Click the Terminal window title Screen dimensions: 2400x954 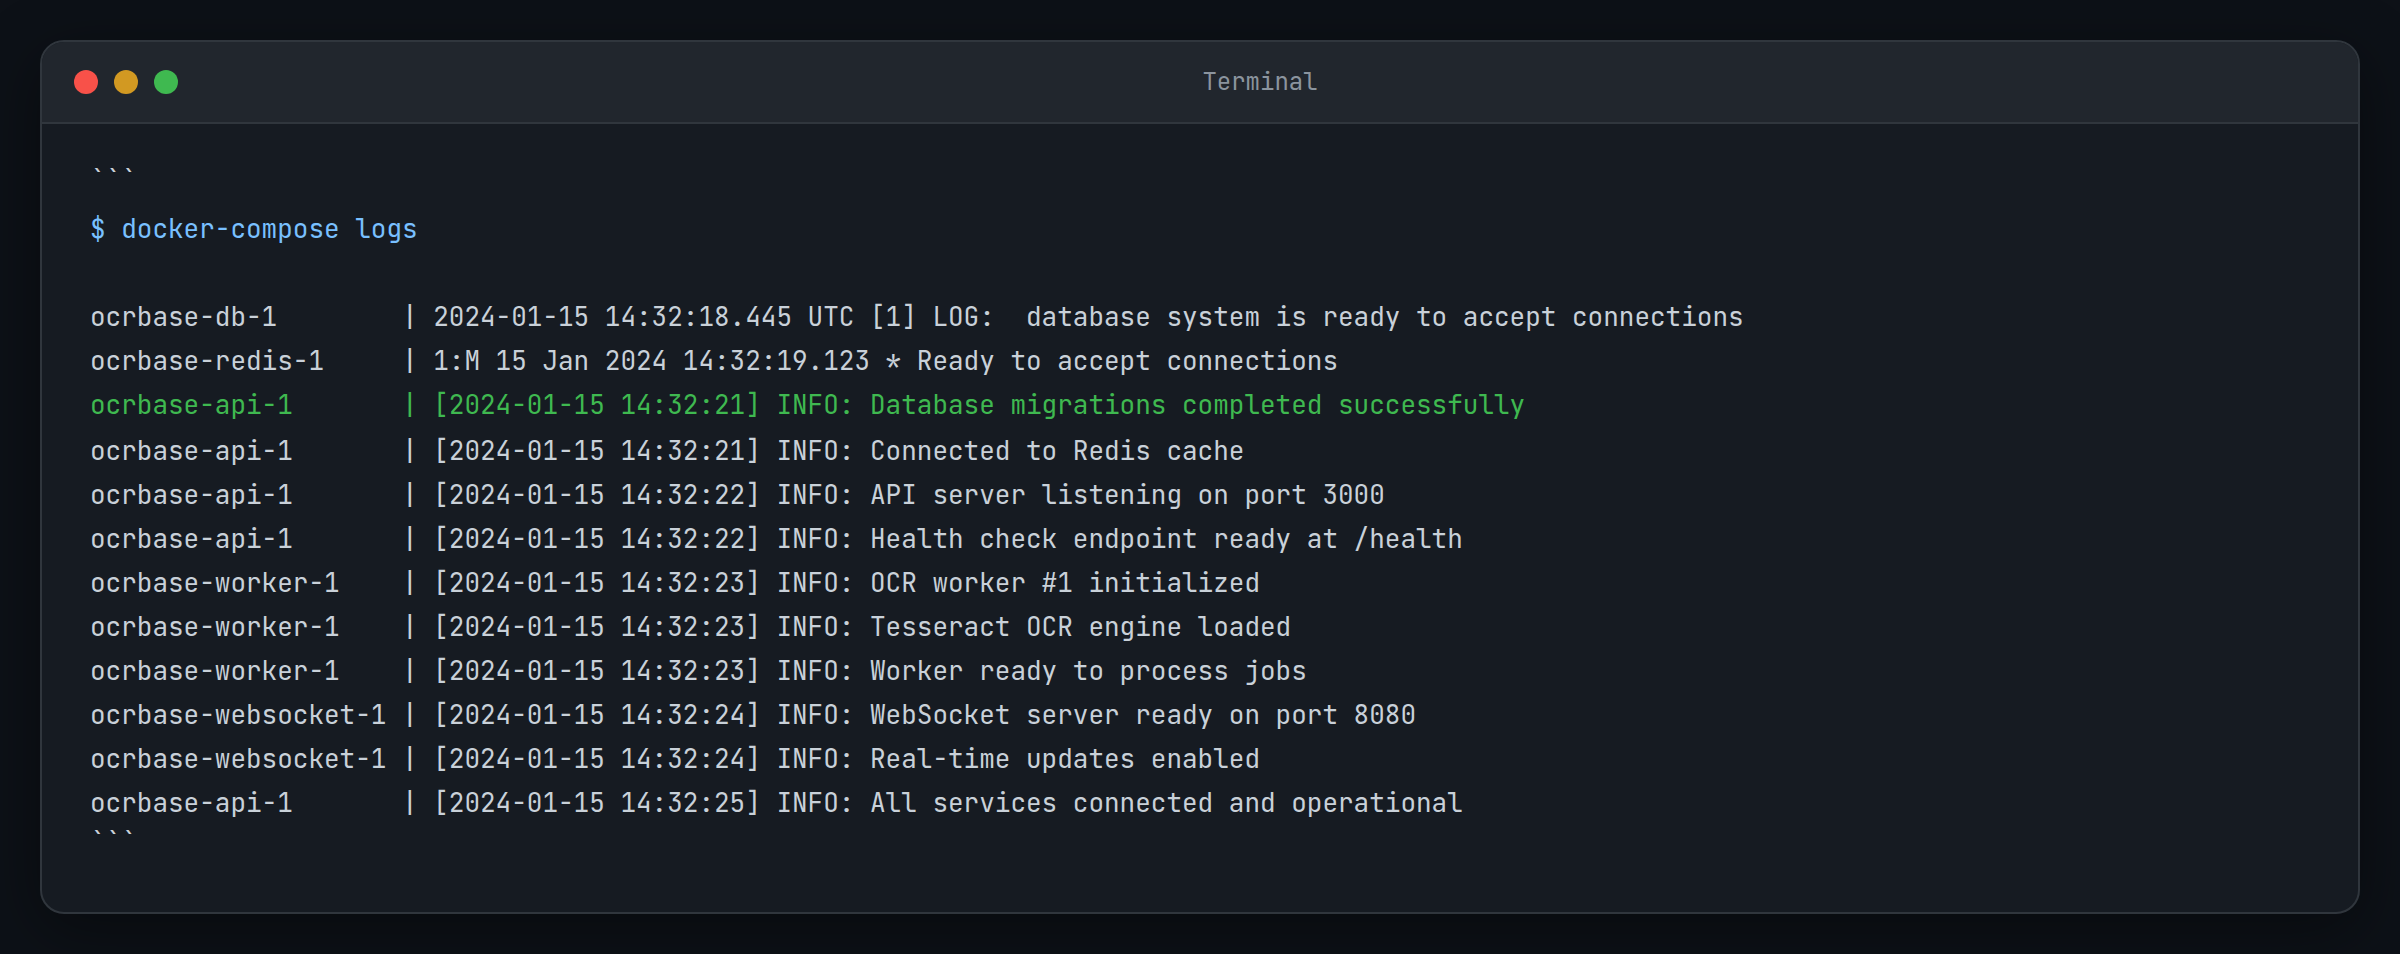pyautogui.click(x=1260, y=82)
